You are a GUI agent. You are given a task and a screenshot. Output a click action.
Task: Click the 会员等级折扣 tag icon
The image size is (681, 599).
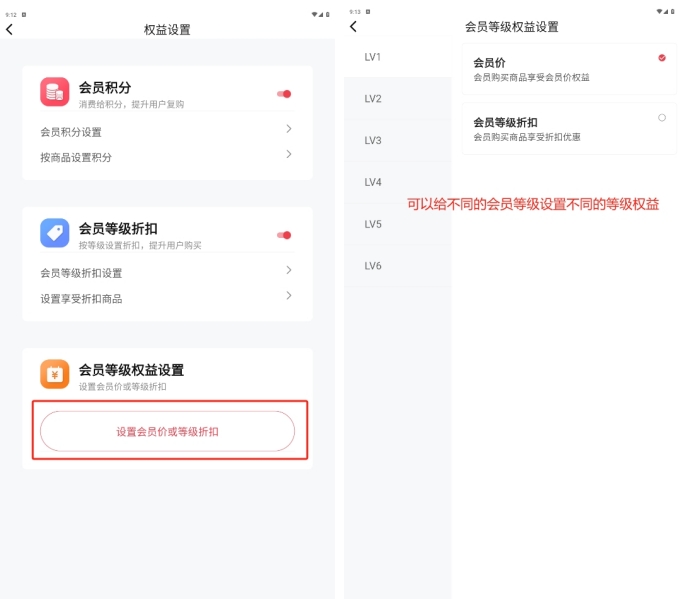55,233
